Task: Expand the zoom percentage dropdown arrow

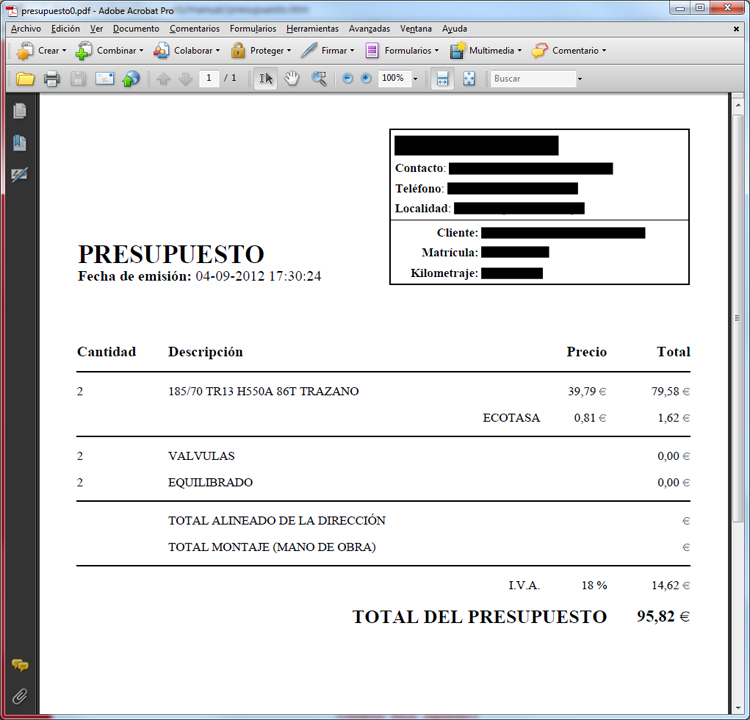Action: pyautogui.click(x=415, y=79)
